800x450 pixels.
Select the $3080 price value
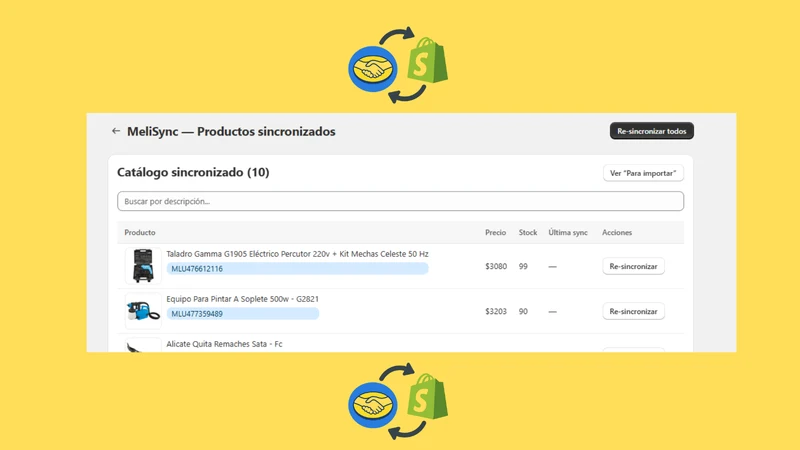[x=496, y=266]
